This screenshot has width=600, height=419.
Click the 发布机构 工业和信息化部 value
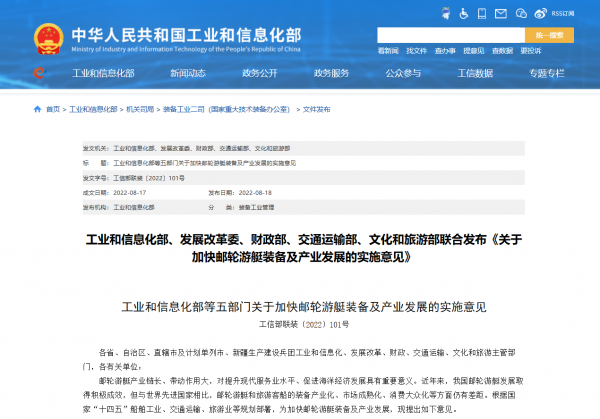tap(134, 207)
